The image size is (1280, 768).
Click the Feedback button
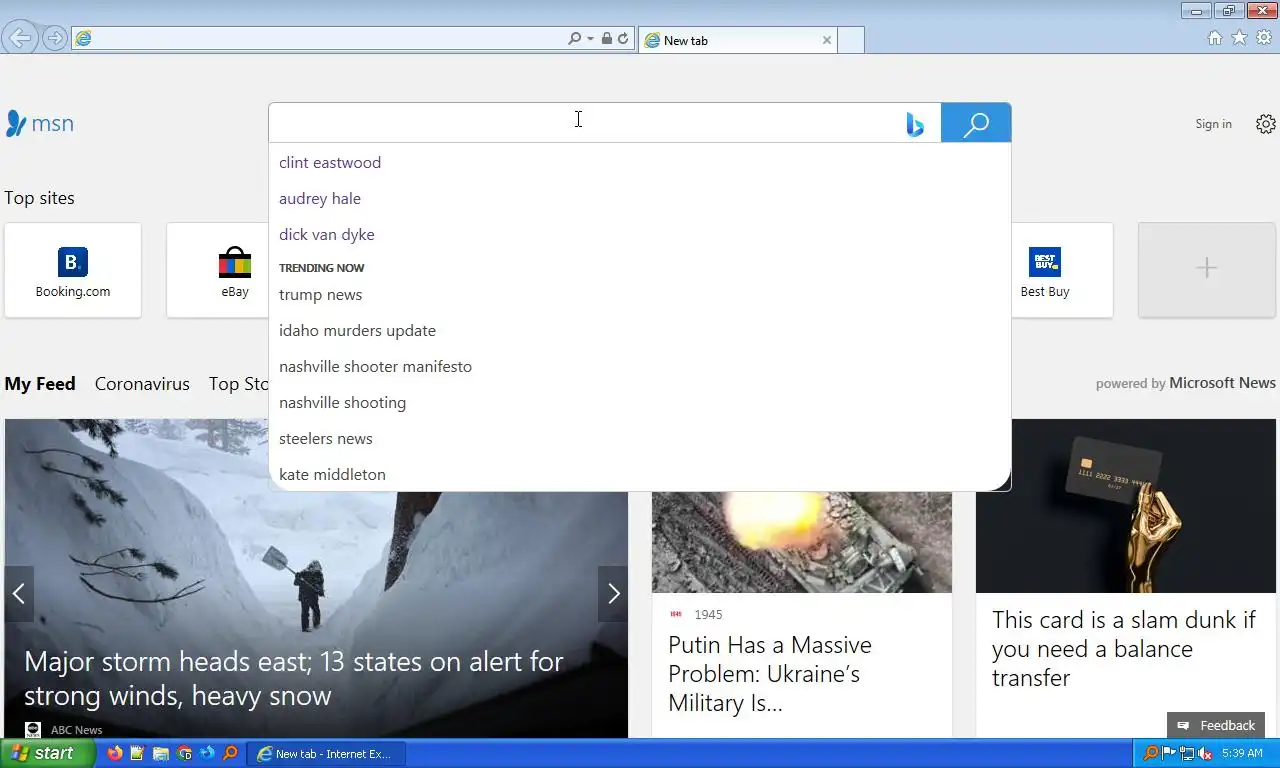point(1216,725)
